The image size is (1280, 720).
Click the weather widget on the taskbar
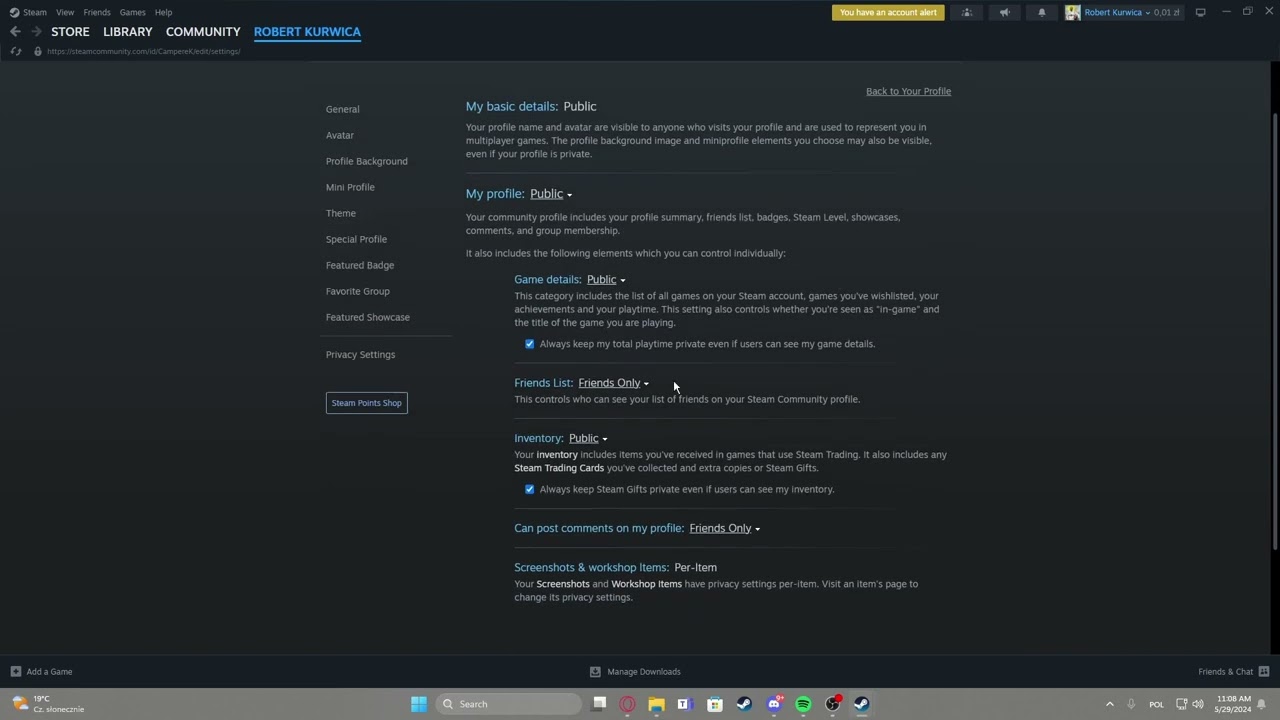[48, 704]
